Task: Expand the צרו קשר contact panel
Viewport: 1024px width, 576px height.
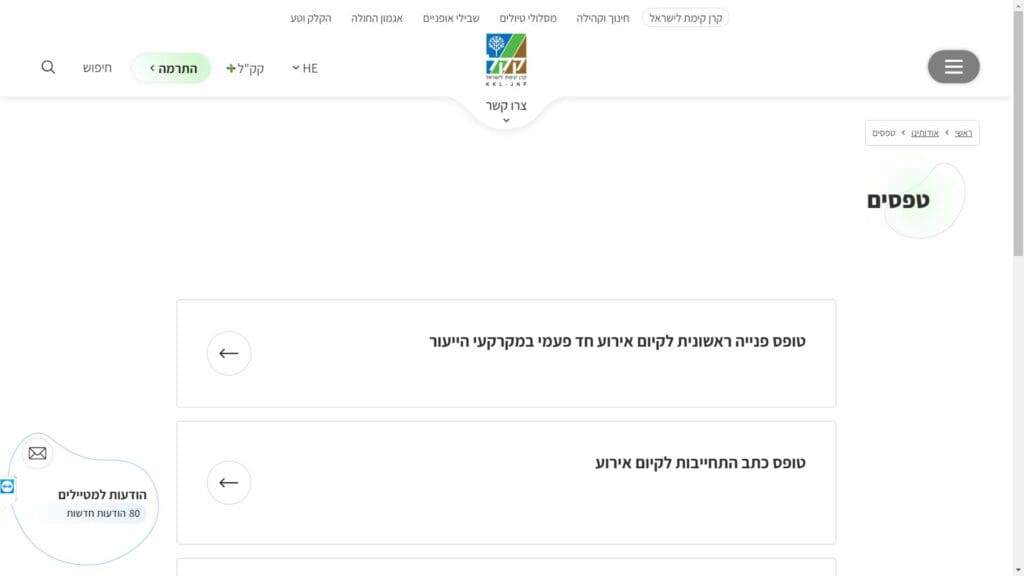Action: 506,111
